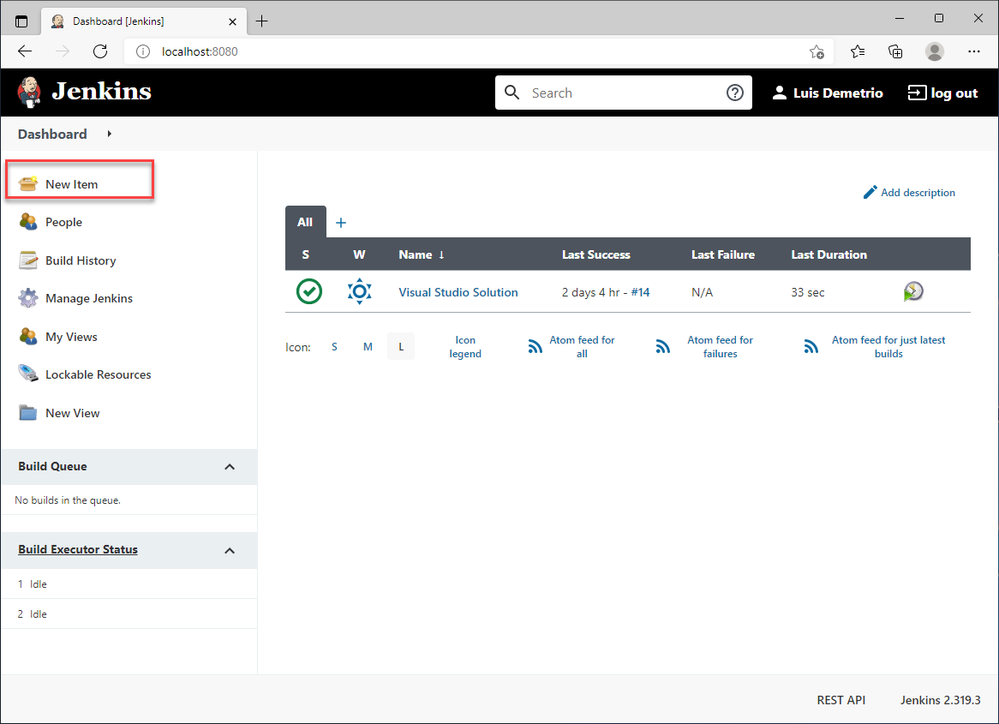The height and width of the screenshot is (724, 999).
Task: Click the My Views icon
Action: [28, 337]
